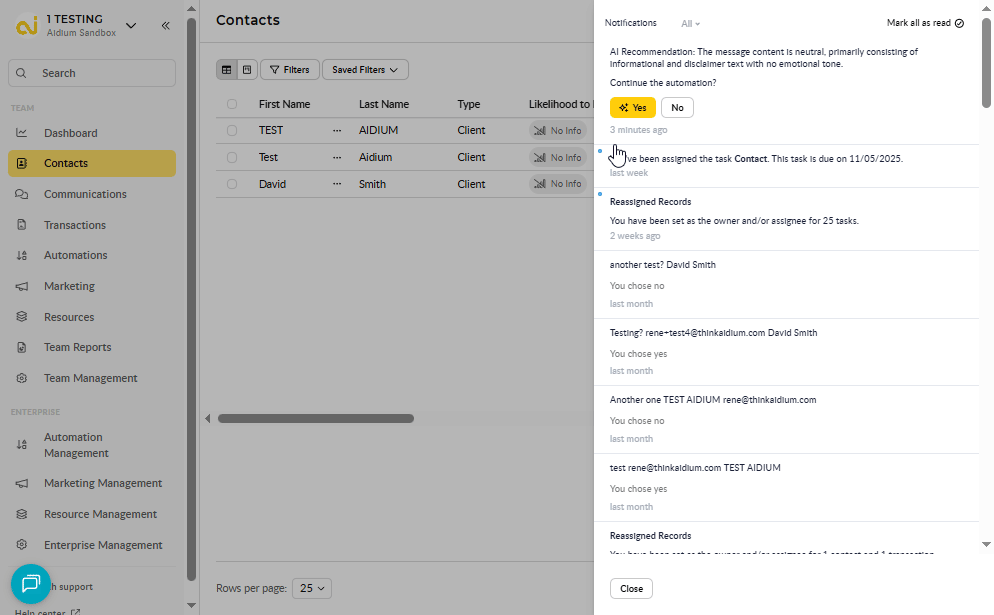Click Mark all as read
Screen dimensions: 994x615
[925, 23]
